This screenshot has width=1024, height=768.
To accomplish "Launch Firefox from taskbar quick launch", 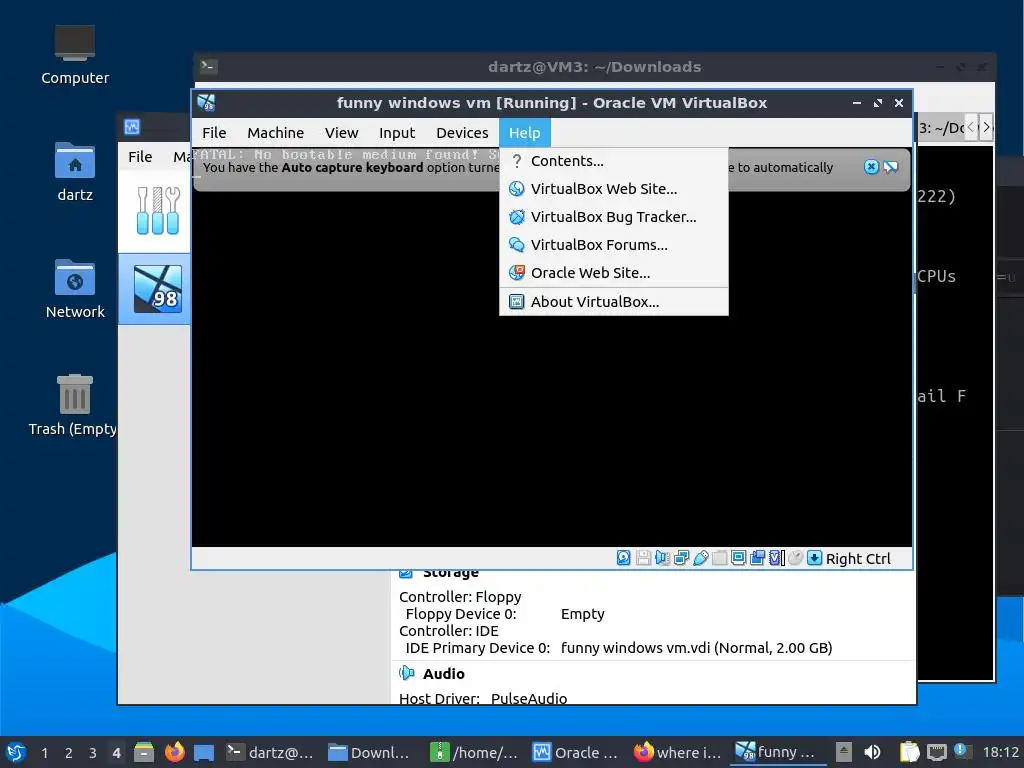I will [x=174, y=752].
